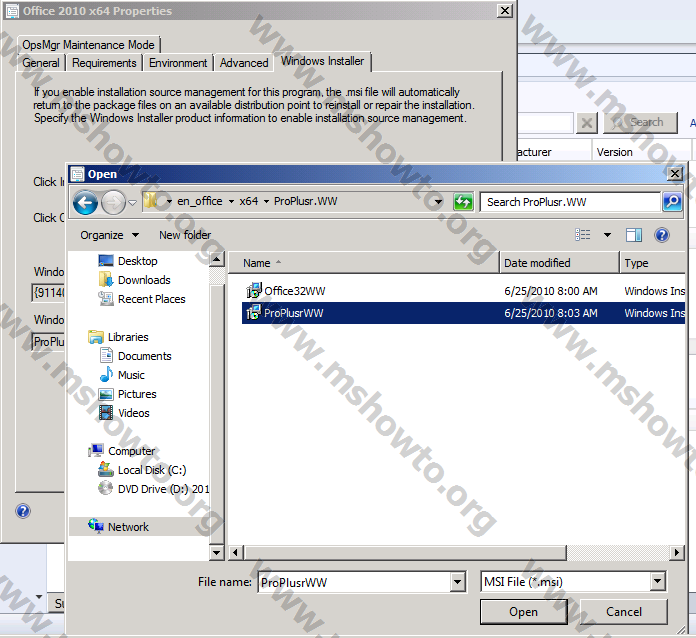Screen dimensions: 696x638
Task: Click the Music note icon
Action: point(106,375)
